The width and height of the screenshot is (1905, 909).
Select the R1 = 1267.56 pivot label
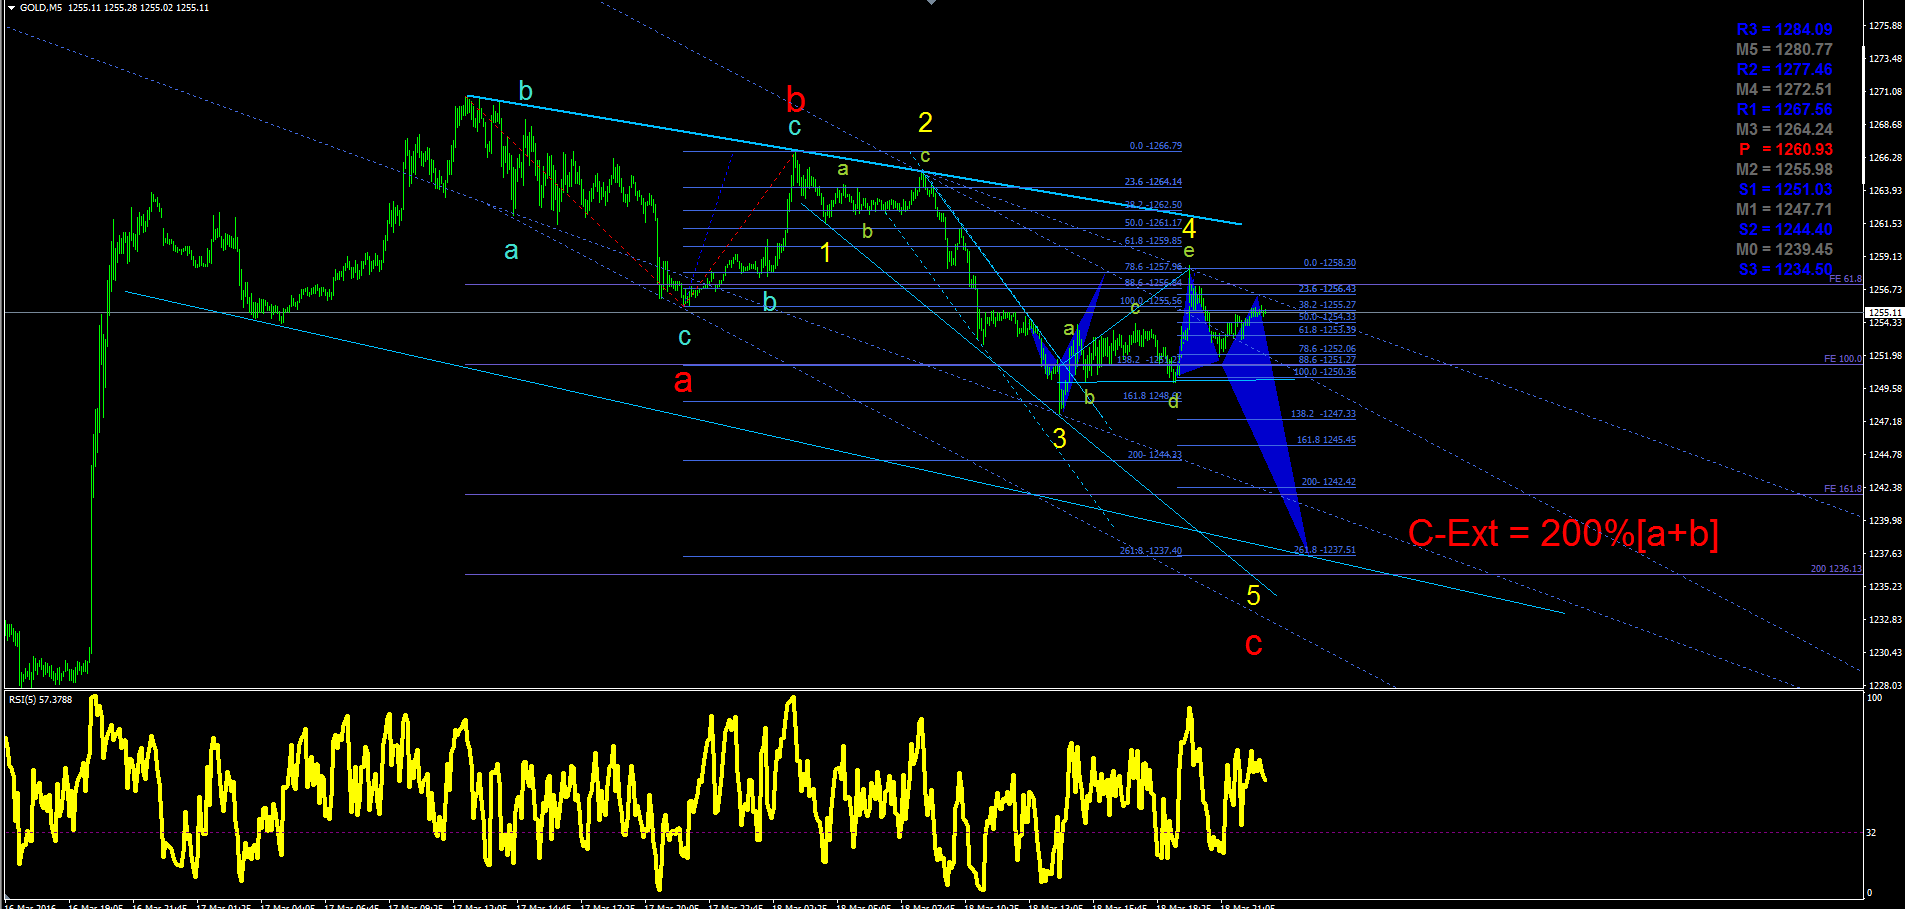pos(1784,110)
